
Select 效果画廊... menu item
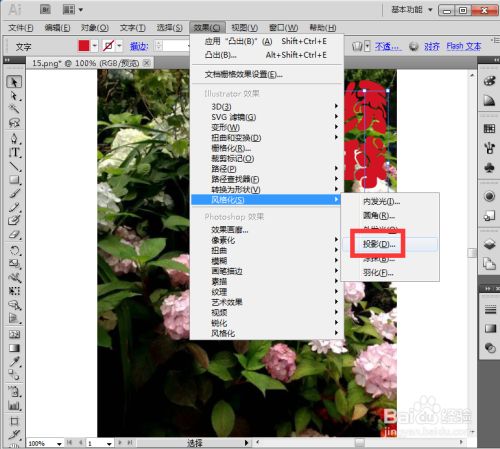266,230
